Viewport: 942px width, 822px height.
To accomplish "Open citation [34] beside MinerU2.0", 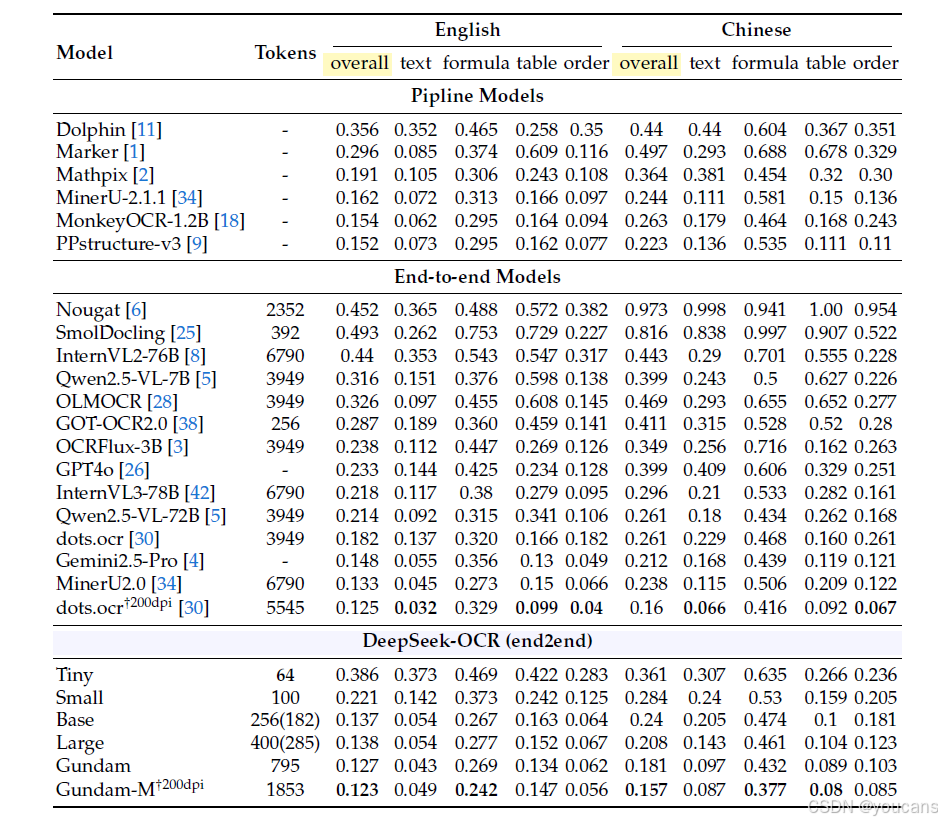I will pyautogui.click(x=166, y=584).
